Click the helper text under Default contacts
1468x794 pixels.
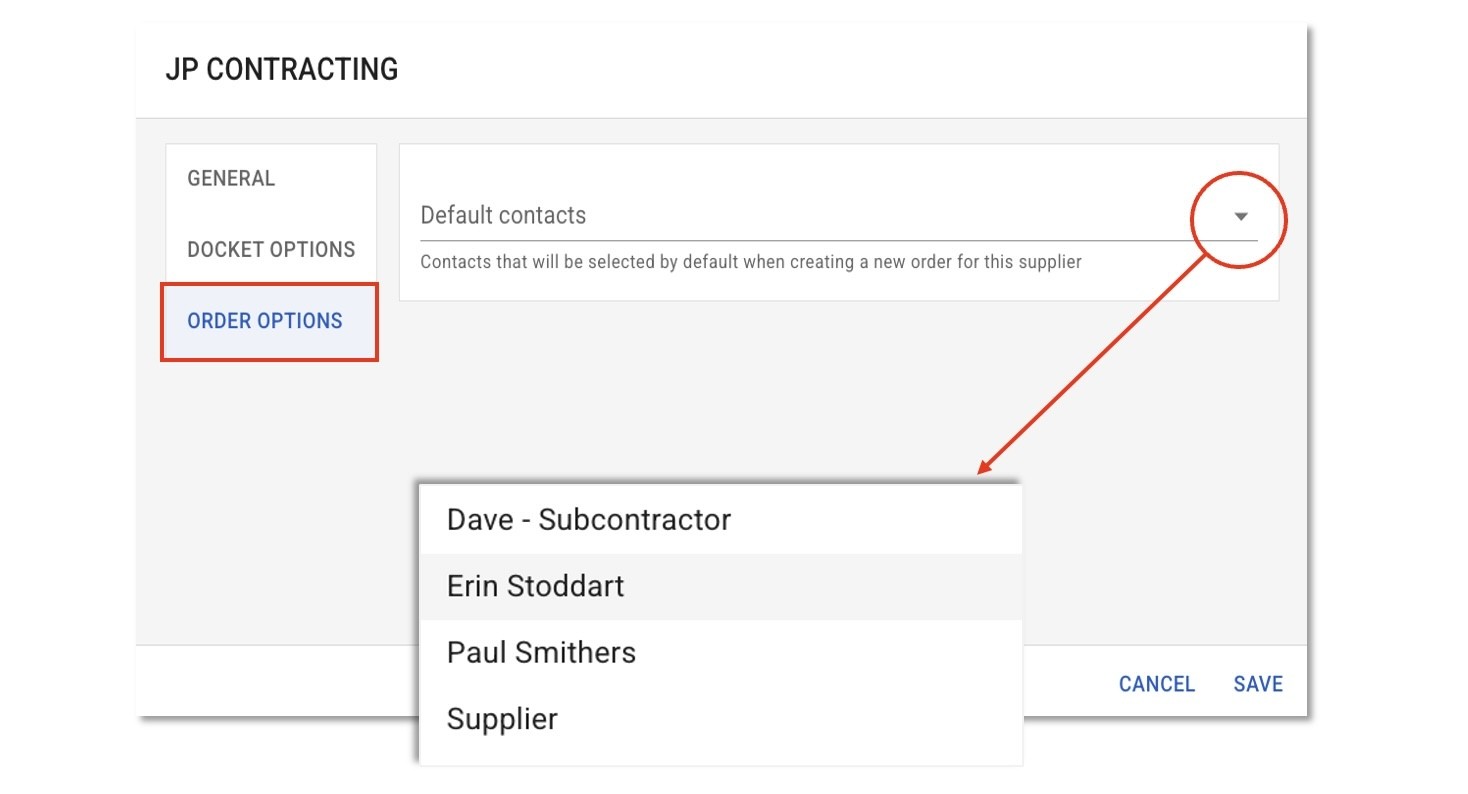(x=750, y=263)
